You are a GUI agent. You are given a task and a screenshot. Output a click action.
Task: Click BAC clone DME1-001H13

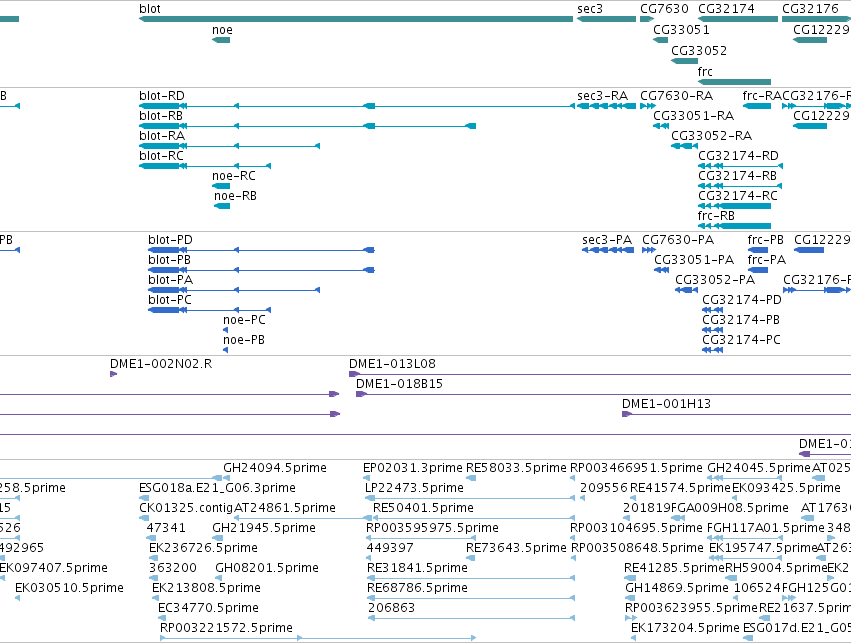click(x=736, y=414)
